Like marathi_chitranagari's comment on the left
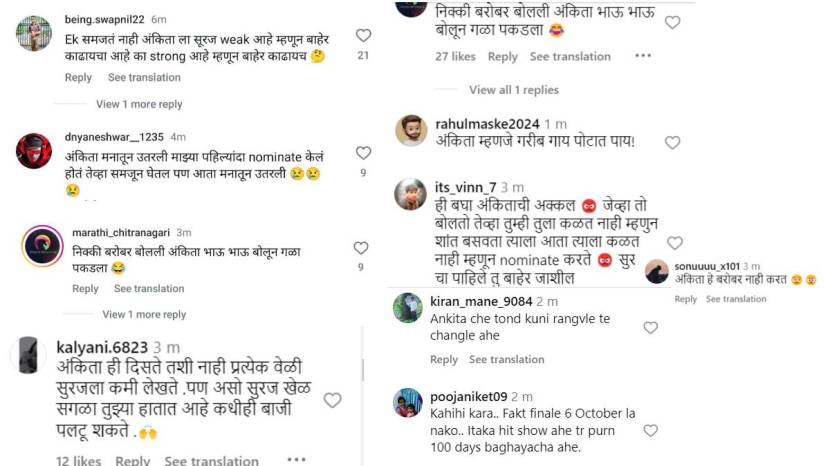 click(360, 248)
